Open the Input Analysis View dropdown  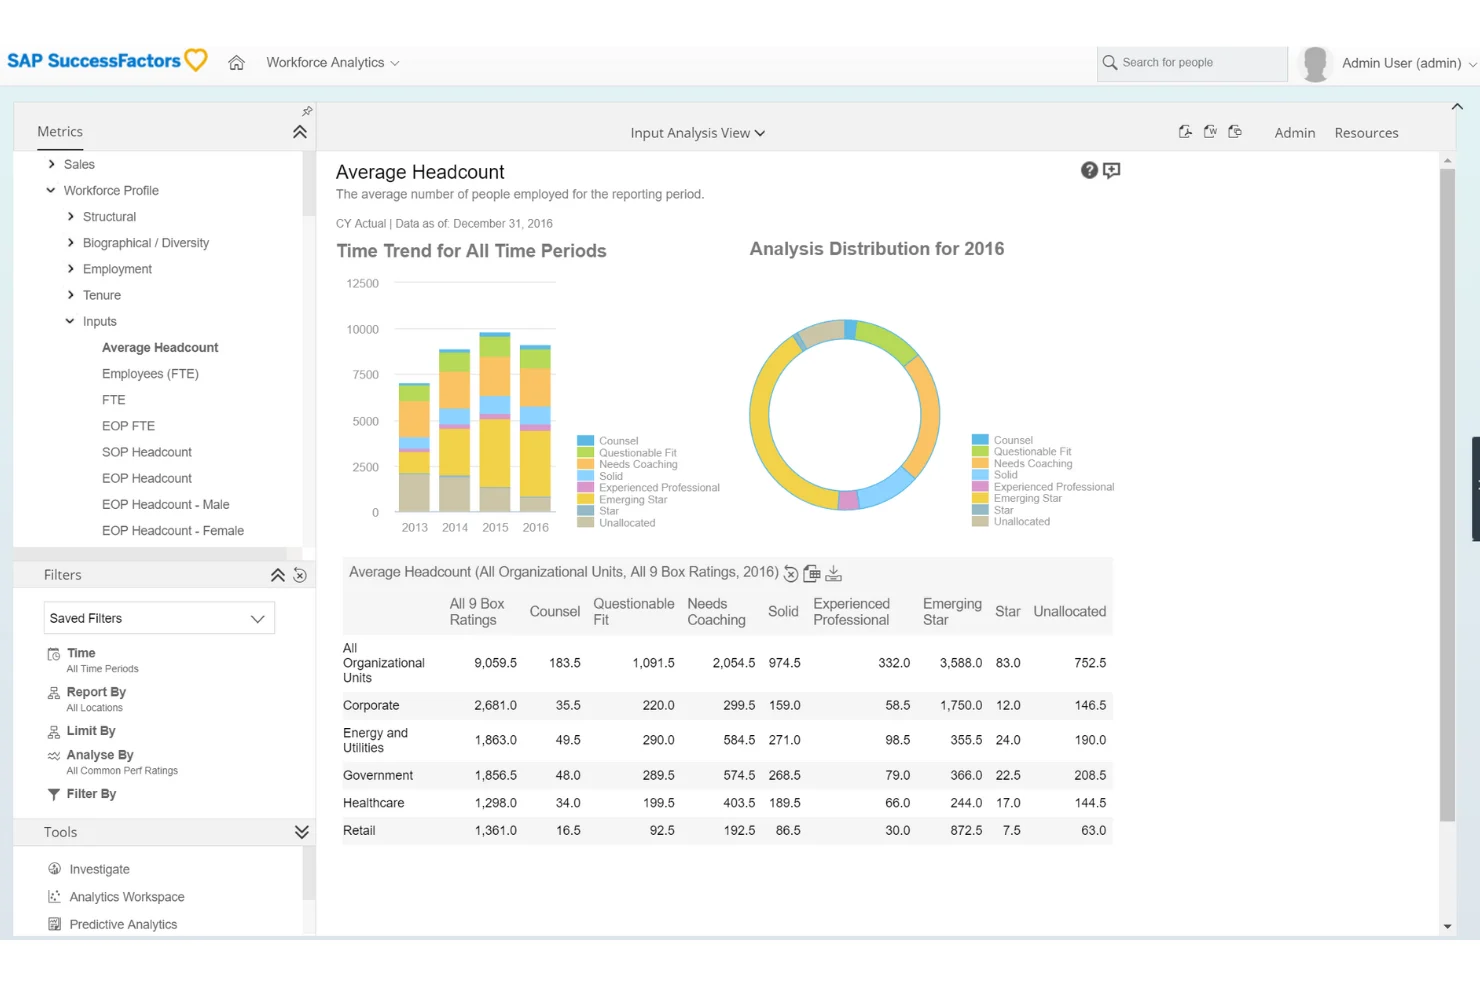click(x=697, y=132)
